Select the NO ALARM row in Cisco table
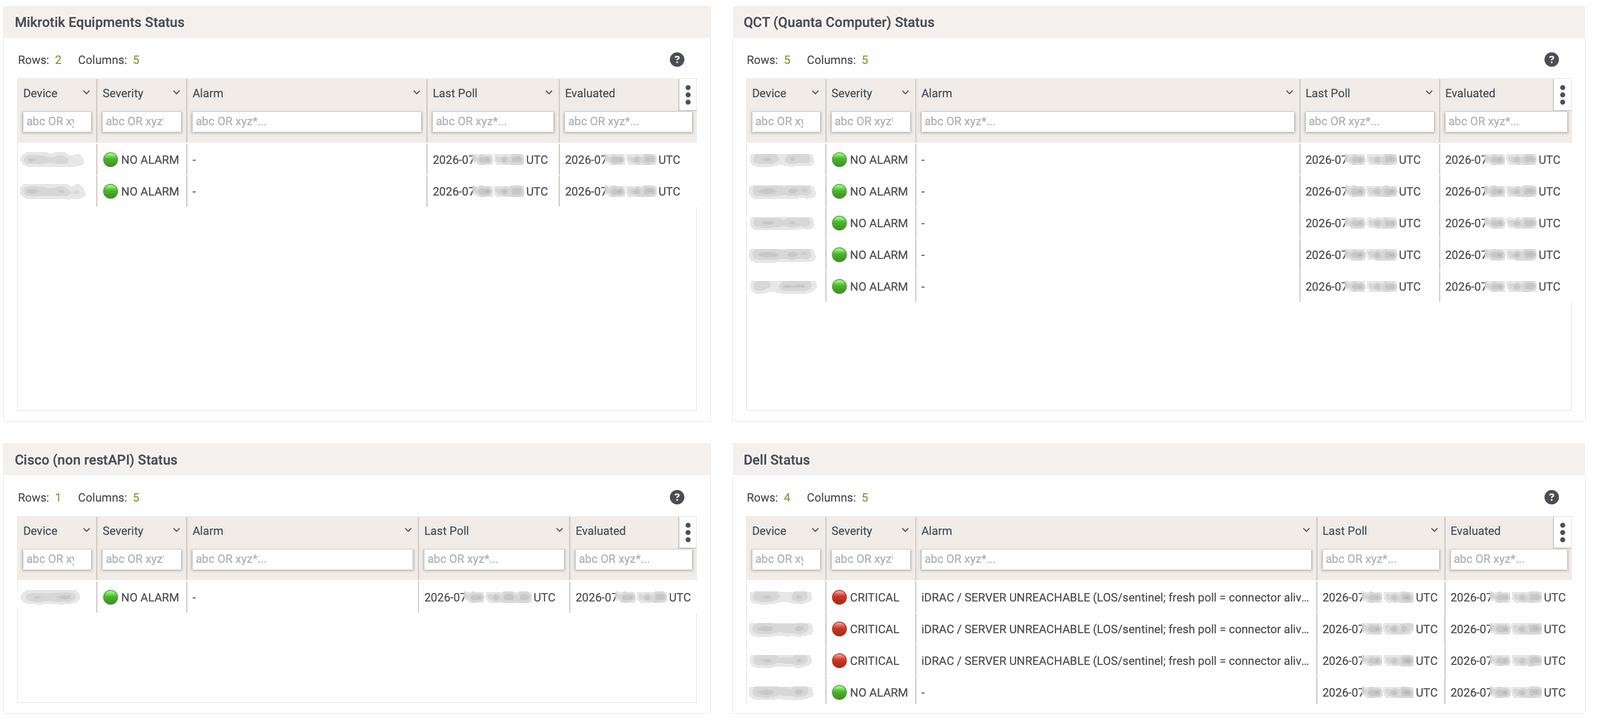This screenshot has height=722, width=1600. pyautogui.click(x=357, y=597)
